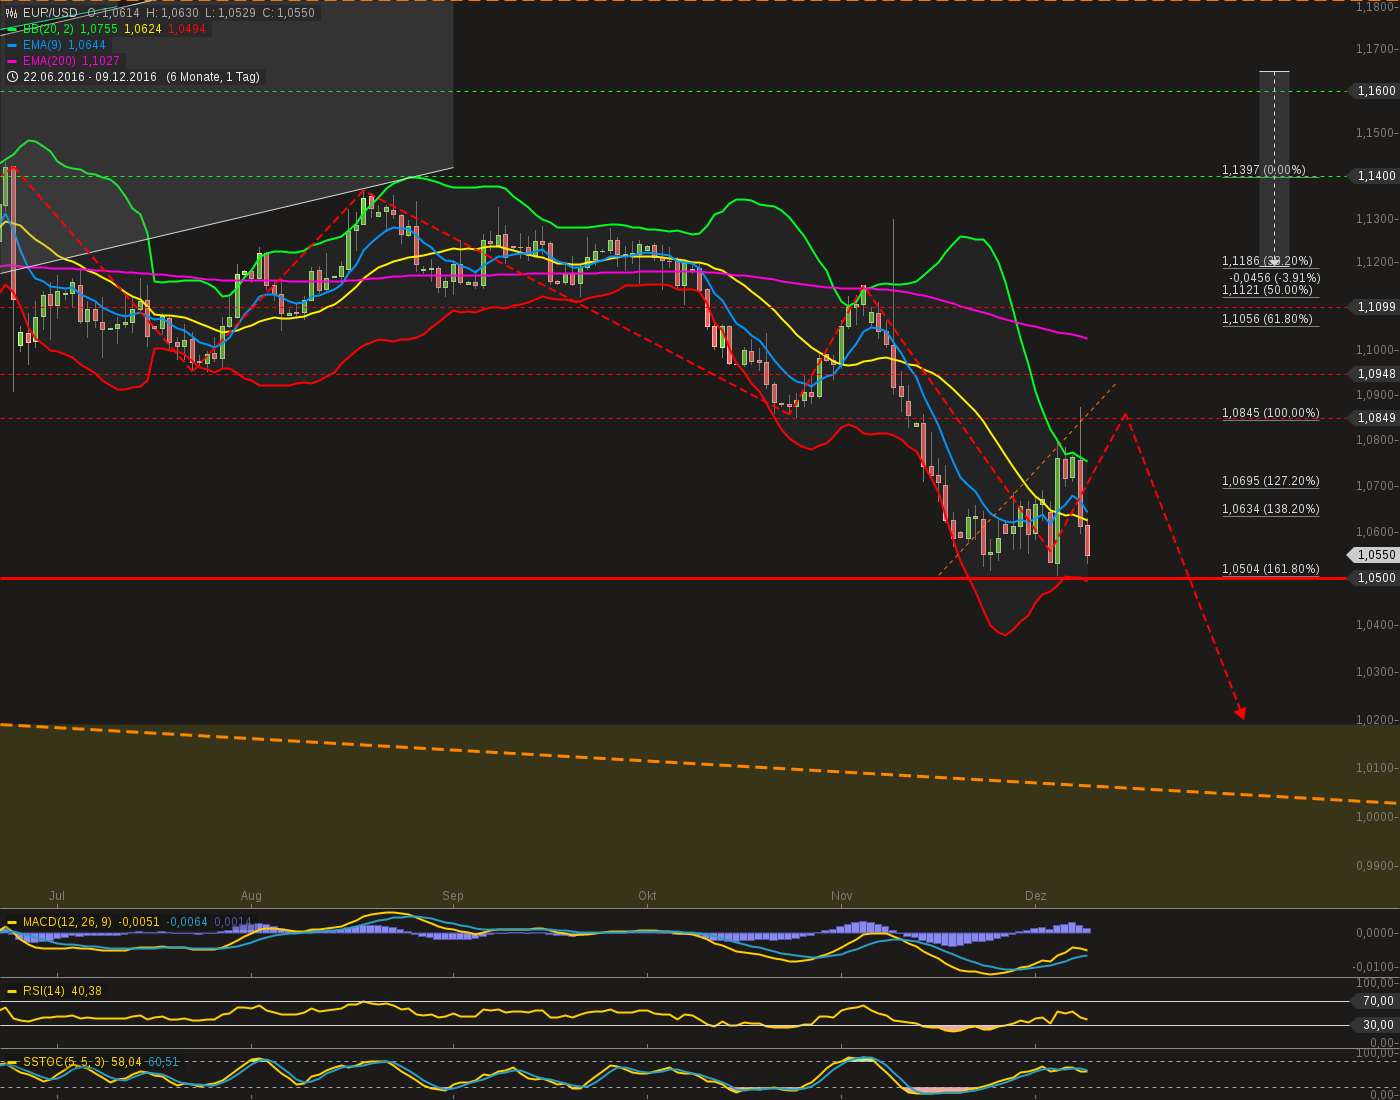Click the Dez label on the time axis

pyautogui.click(x=1036, y=896)
